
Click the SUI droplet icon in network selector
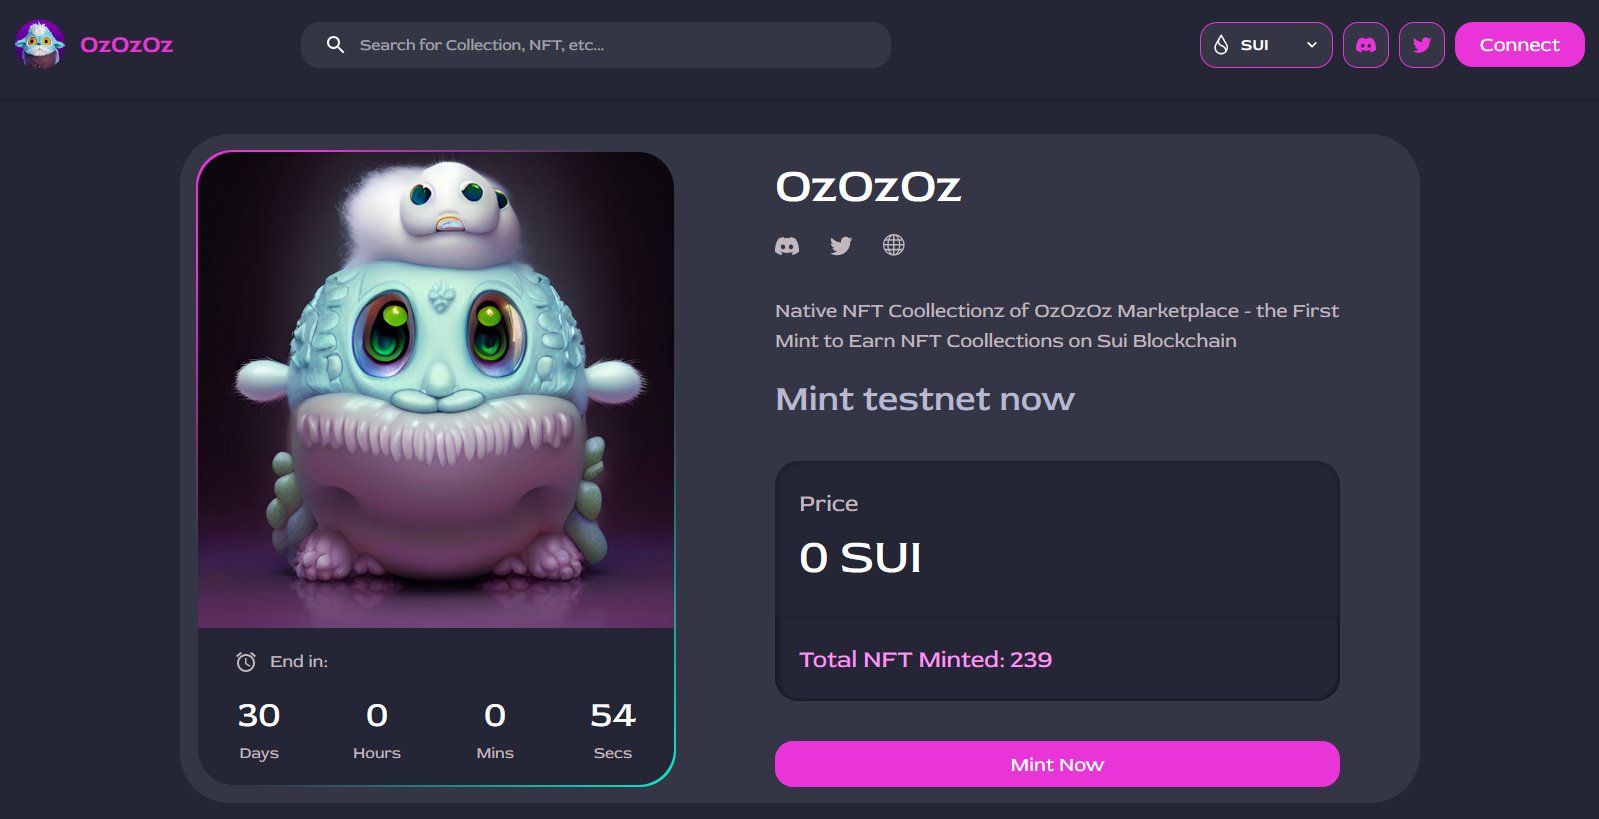1221,45
